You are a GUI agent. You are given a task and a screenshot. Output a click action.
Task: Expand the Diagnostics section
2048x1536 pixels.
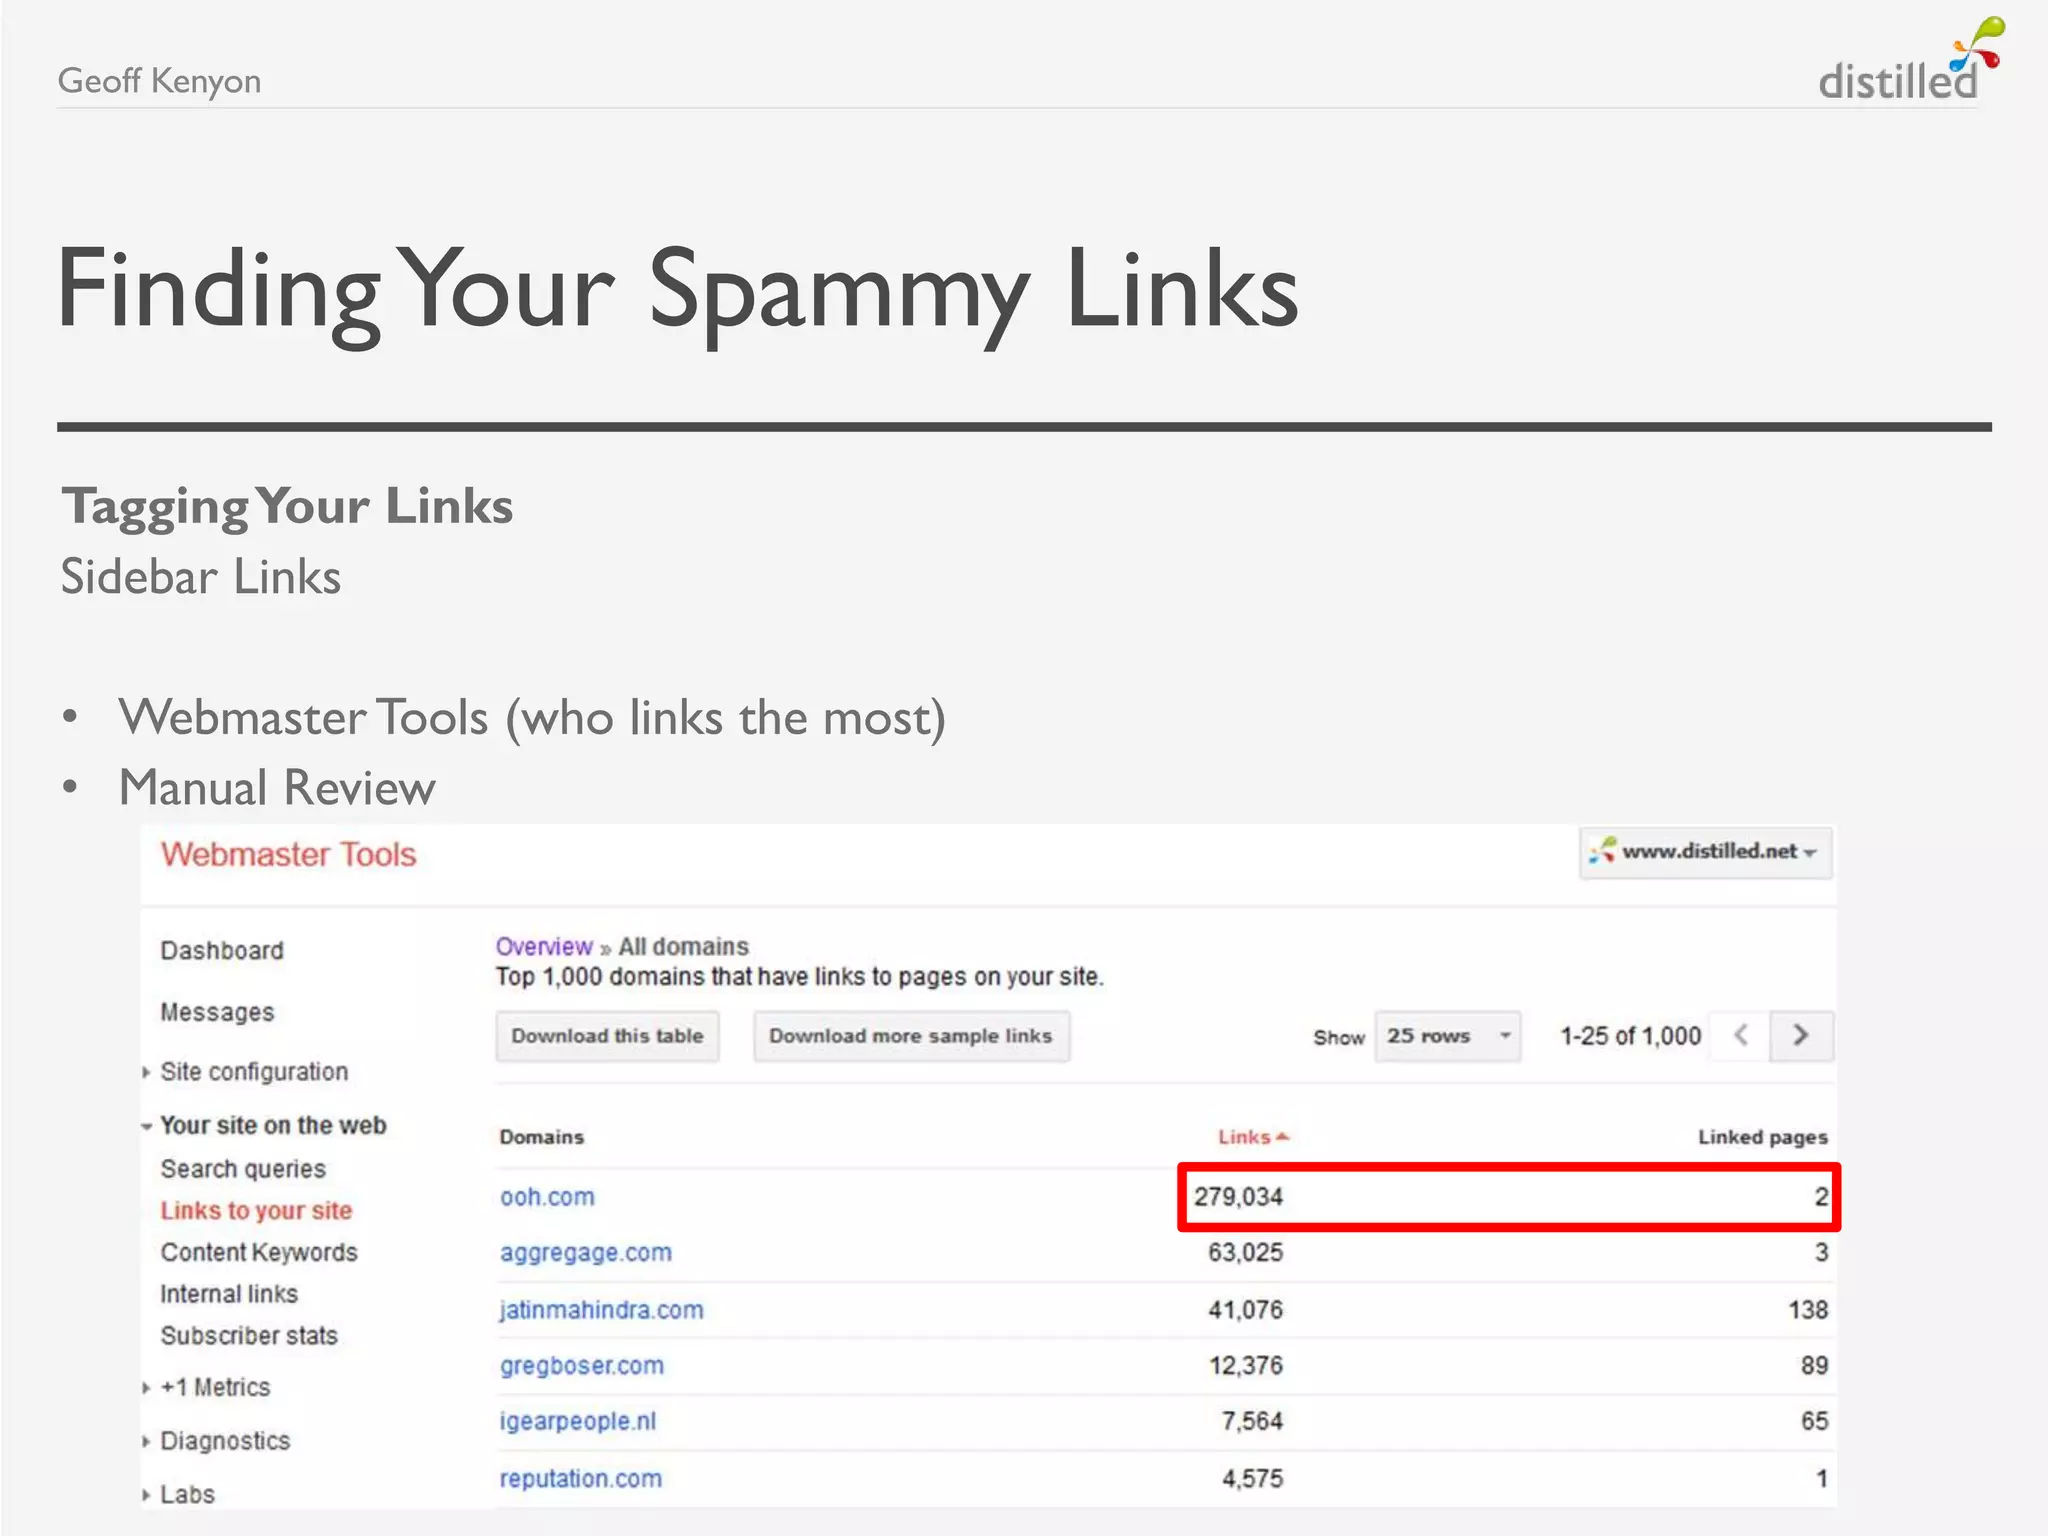[x=217, y=1441]
